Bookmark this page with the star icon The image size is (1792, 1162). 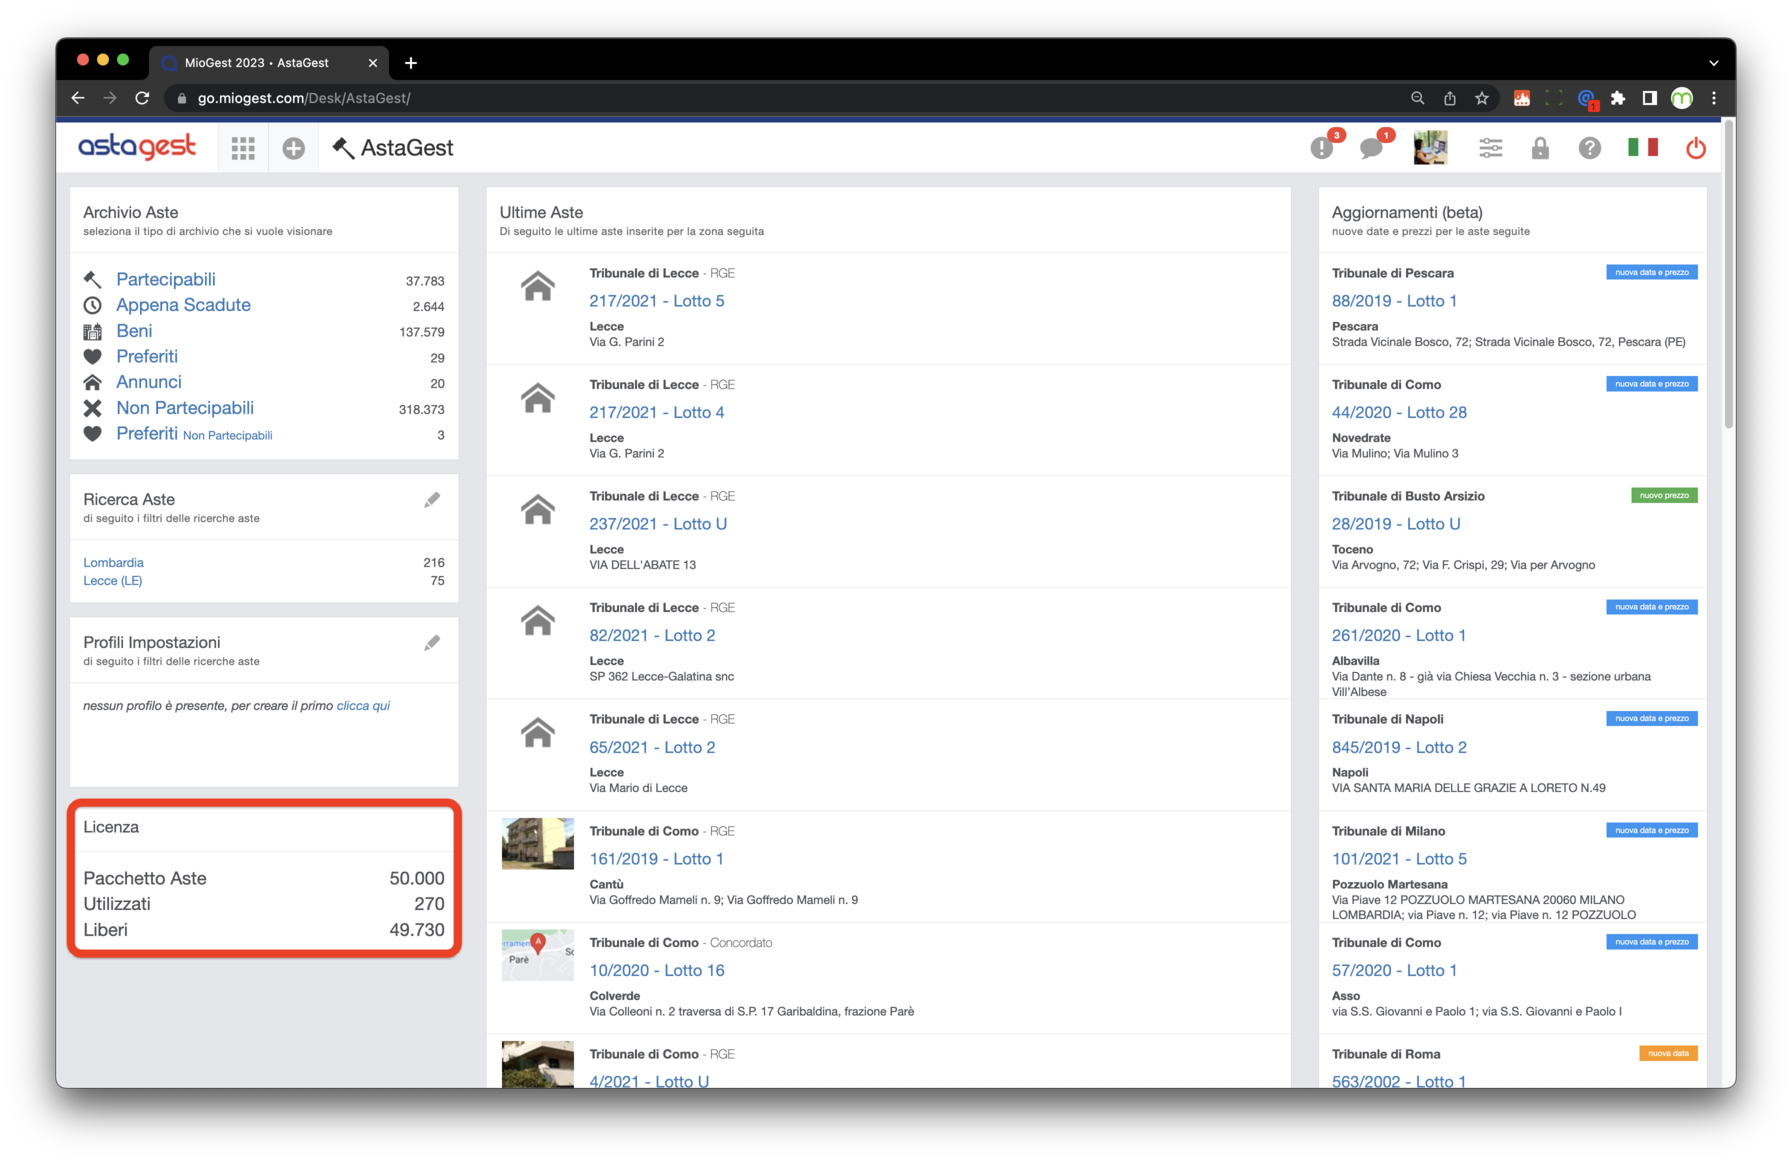pyautogui.click(x=1482, y=98)
